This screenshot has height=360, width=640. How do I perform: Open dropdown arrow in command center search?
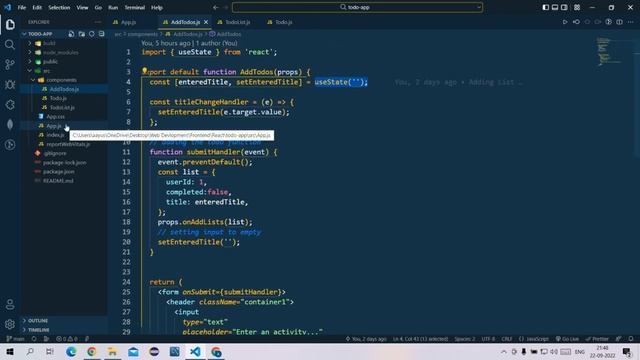(478, 7)
